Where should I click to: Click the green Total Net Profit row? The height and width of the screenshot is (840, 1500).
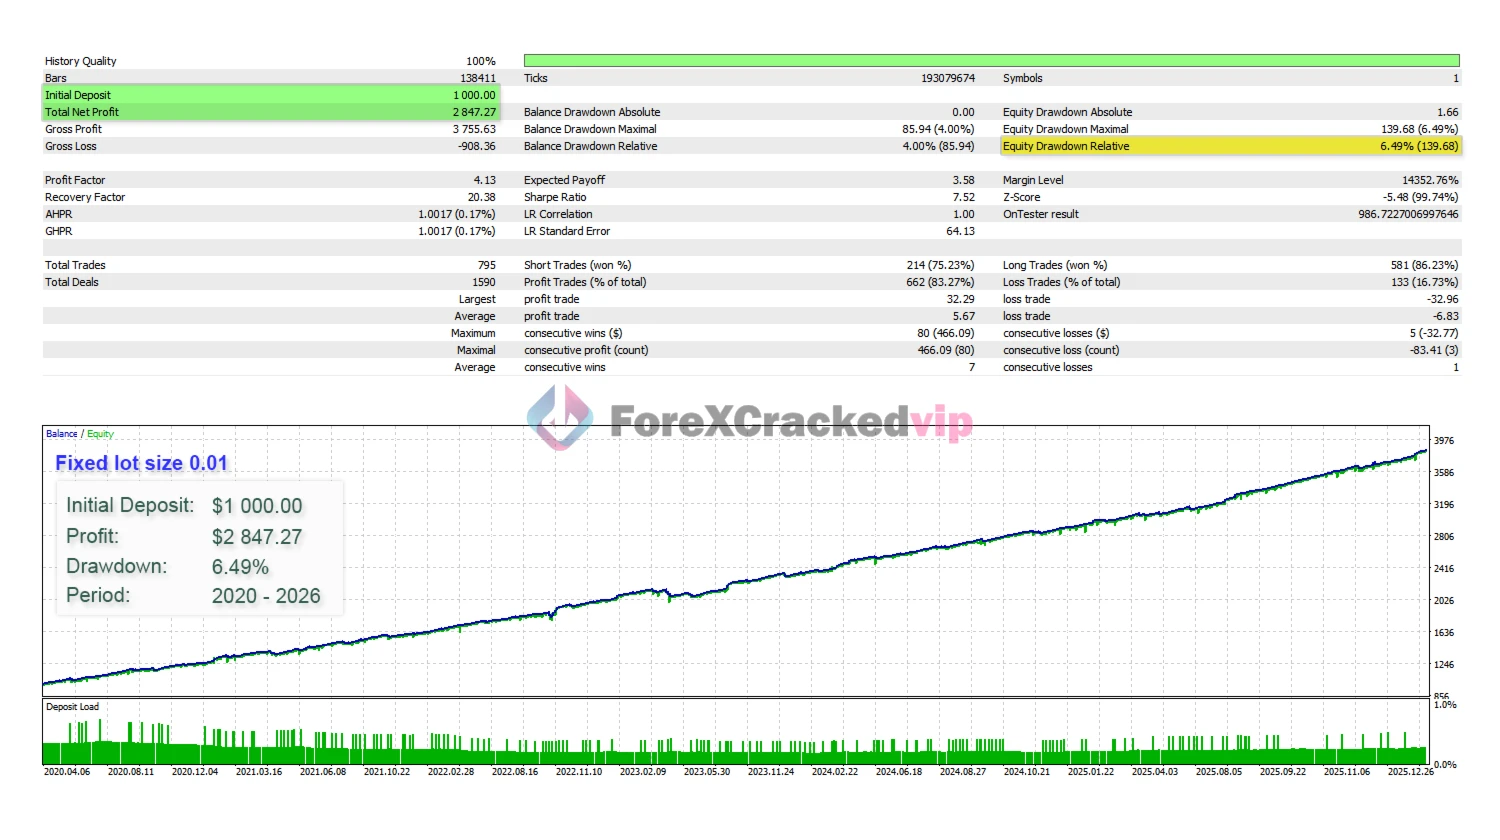(x=270, y=112)
